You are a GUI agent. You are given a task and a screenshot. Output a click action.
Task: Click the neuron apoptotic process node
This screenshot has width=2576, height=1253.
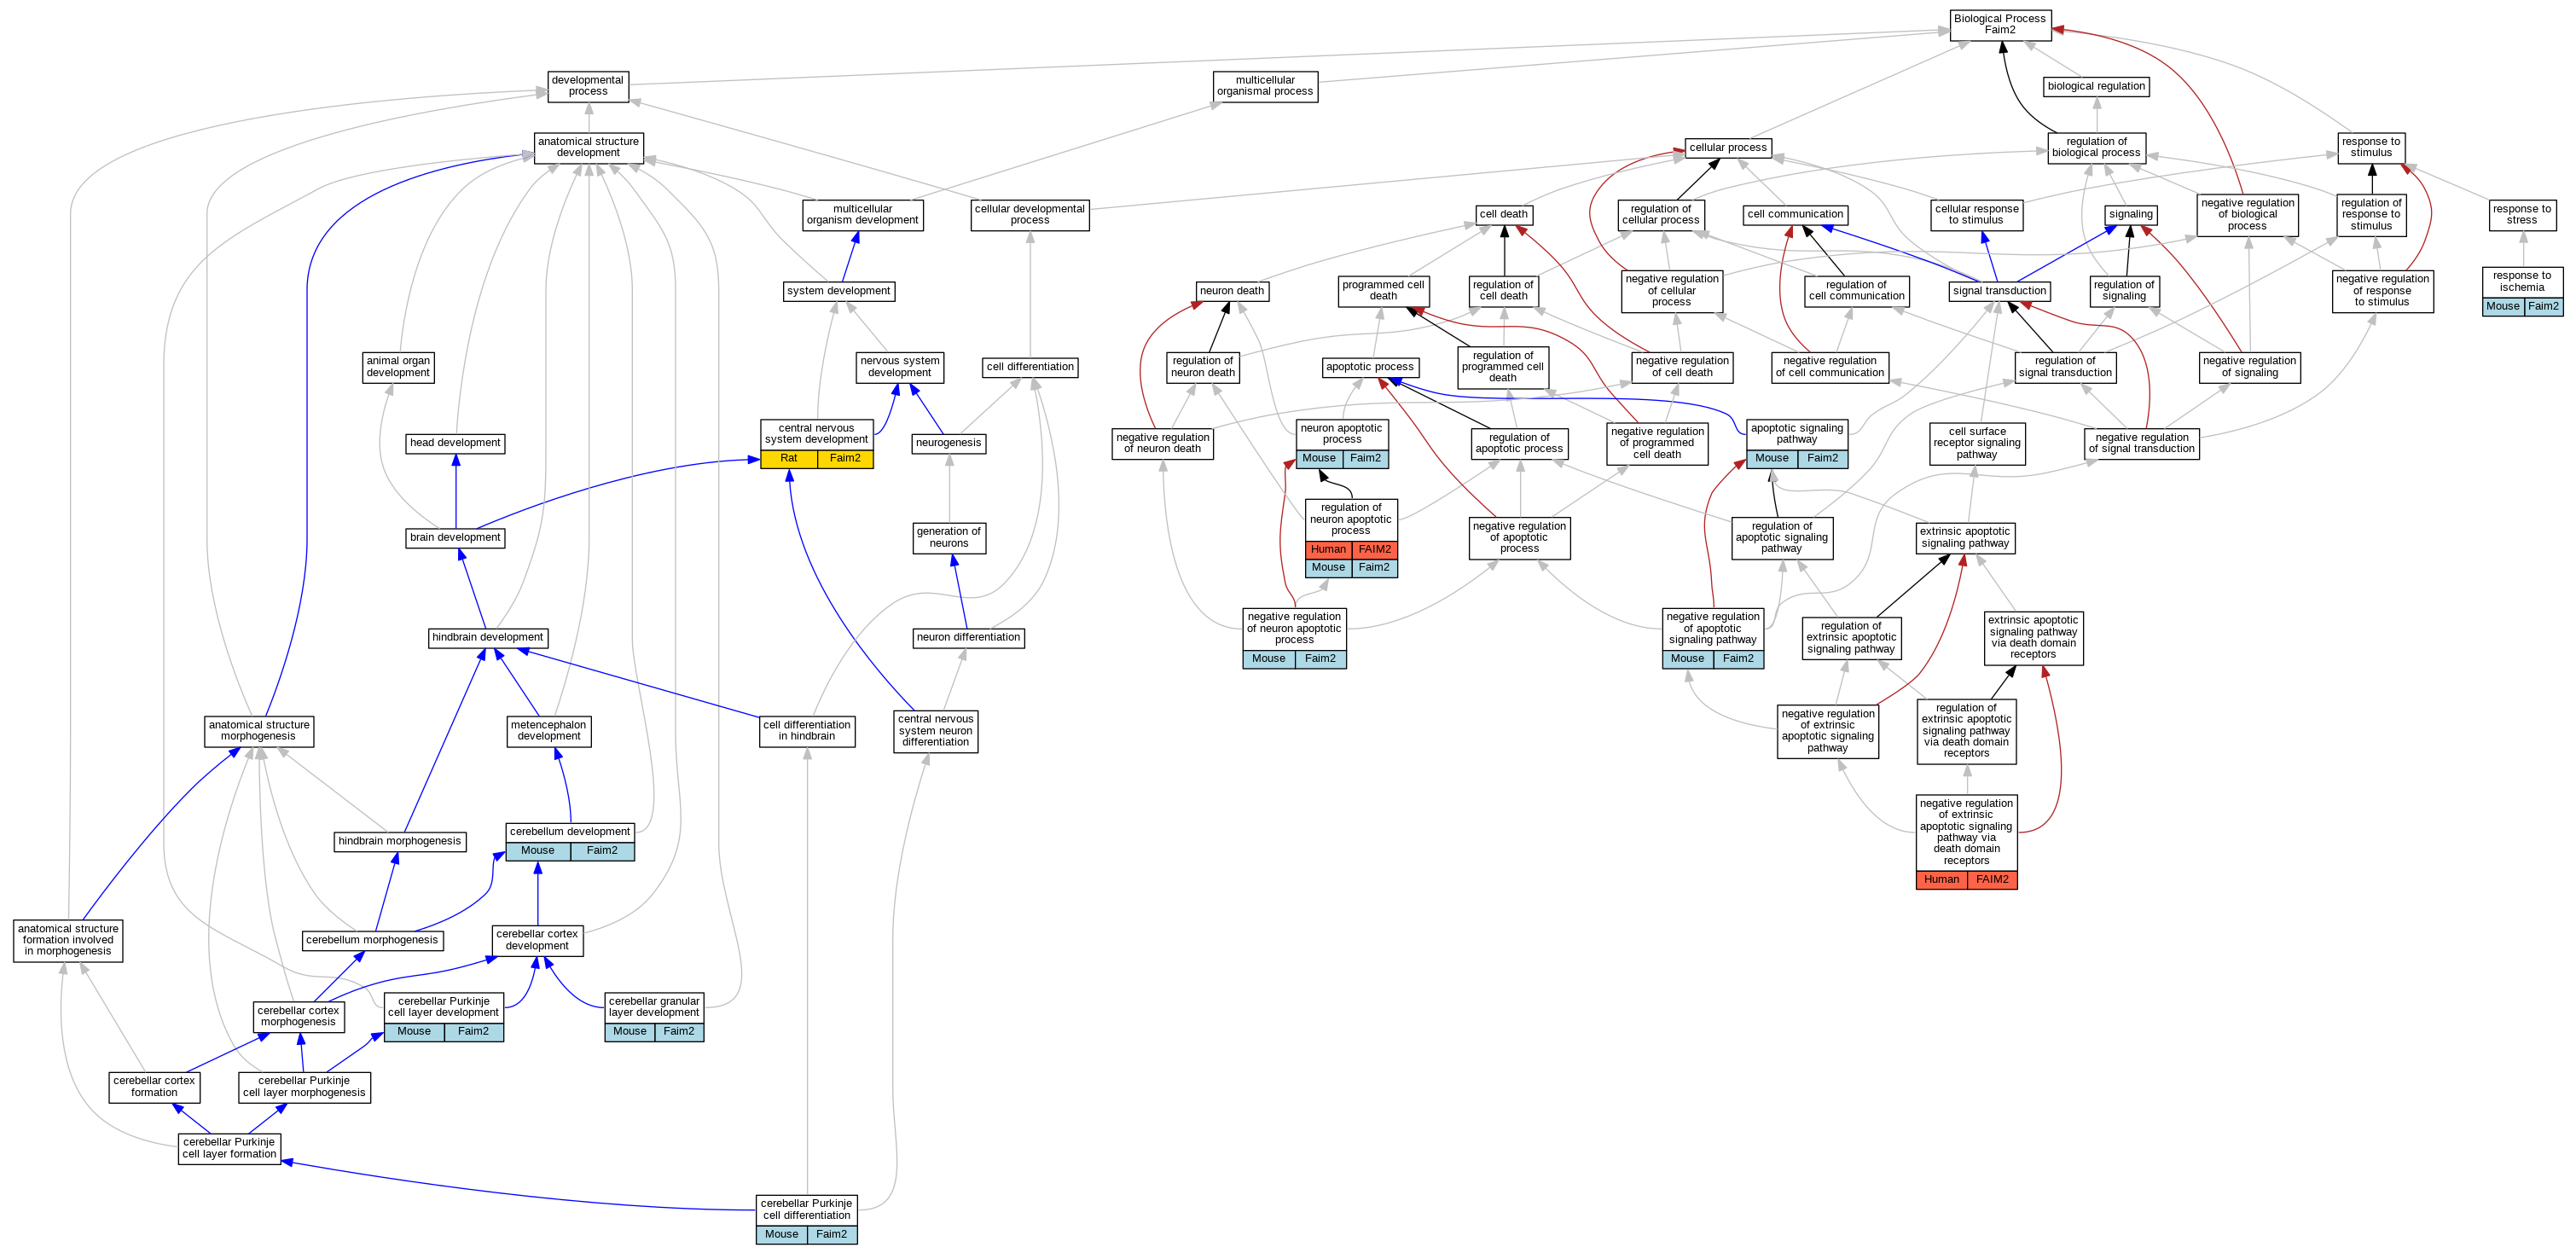(1341, 434)
